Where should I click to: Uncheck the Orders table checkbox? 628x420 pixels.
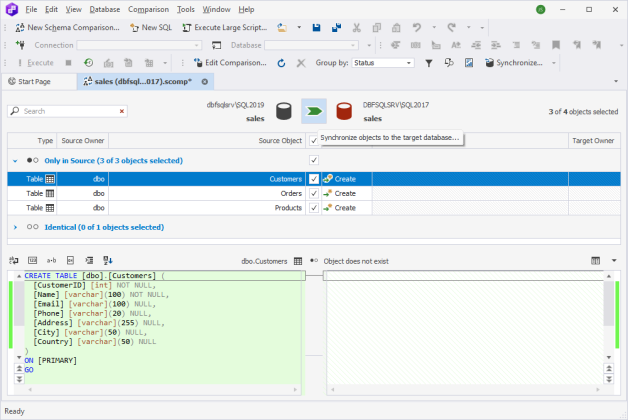pos(314,193)
